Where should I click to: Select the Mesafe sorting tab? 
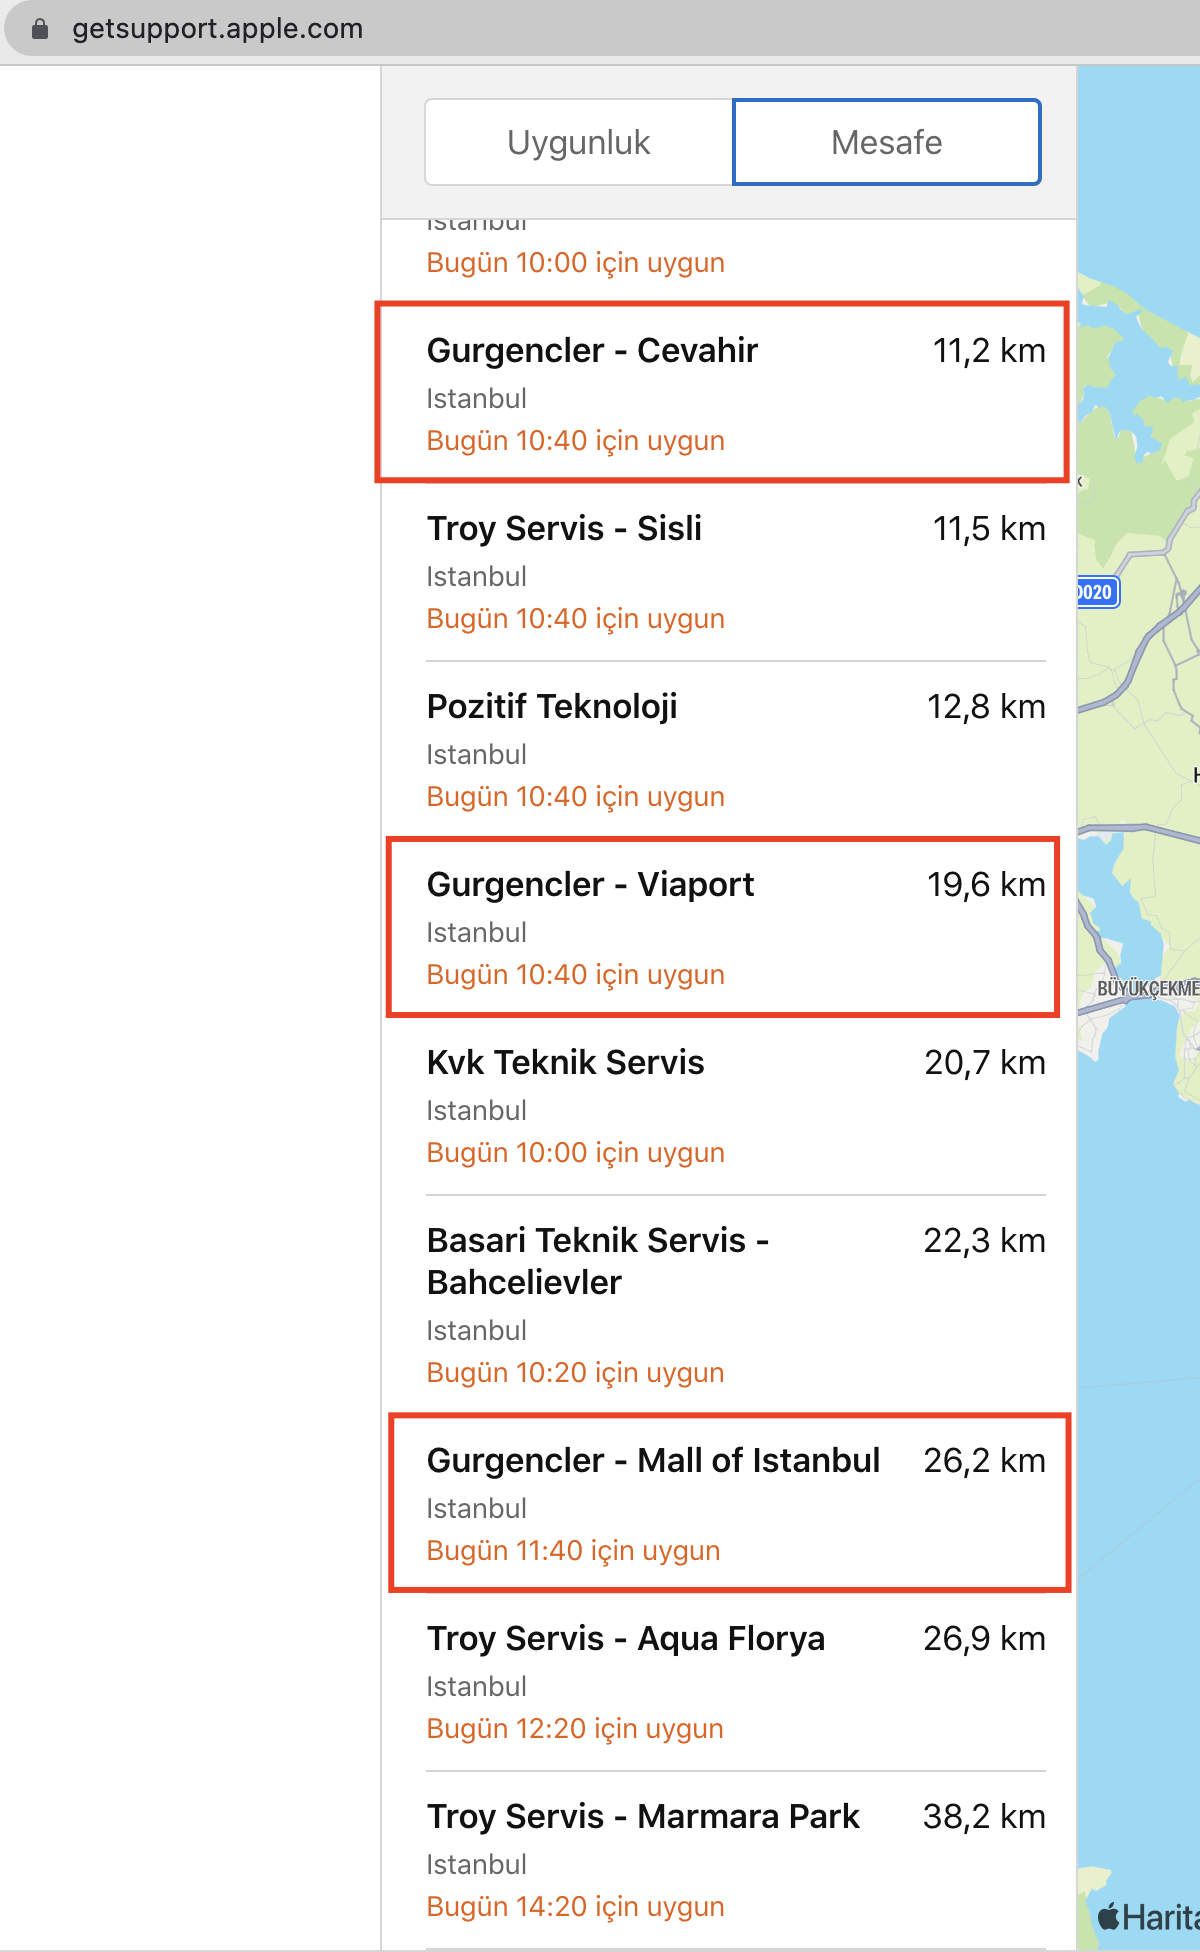(x=887, y=142)
